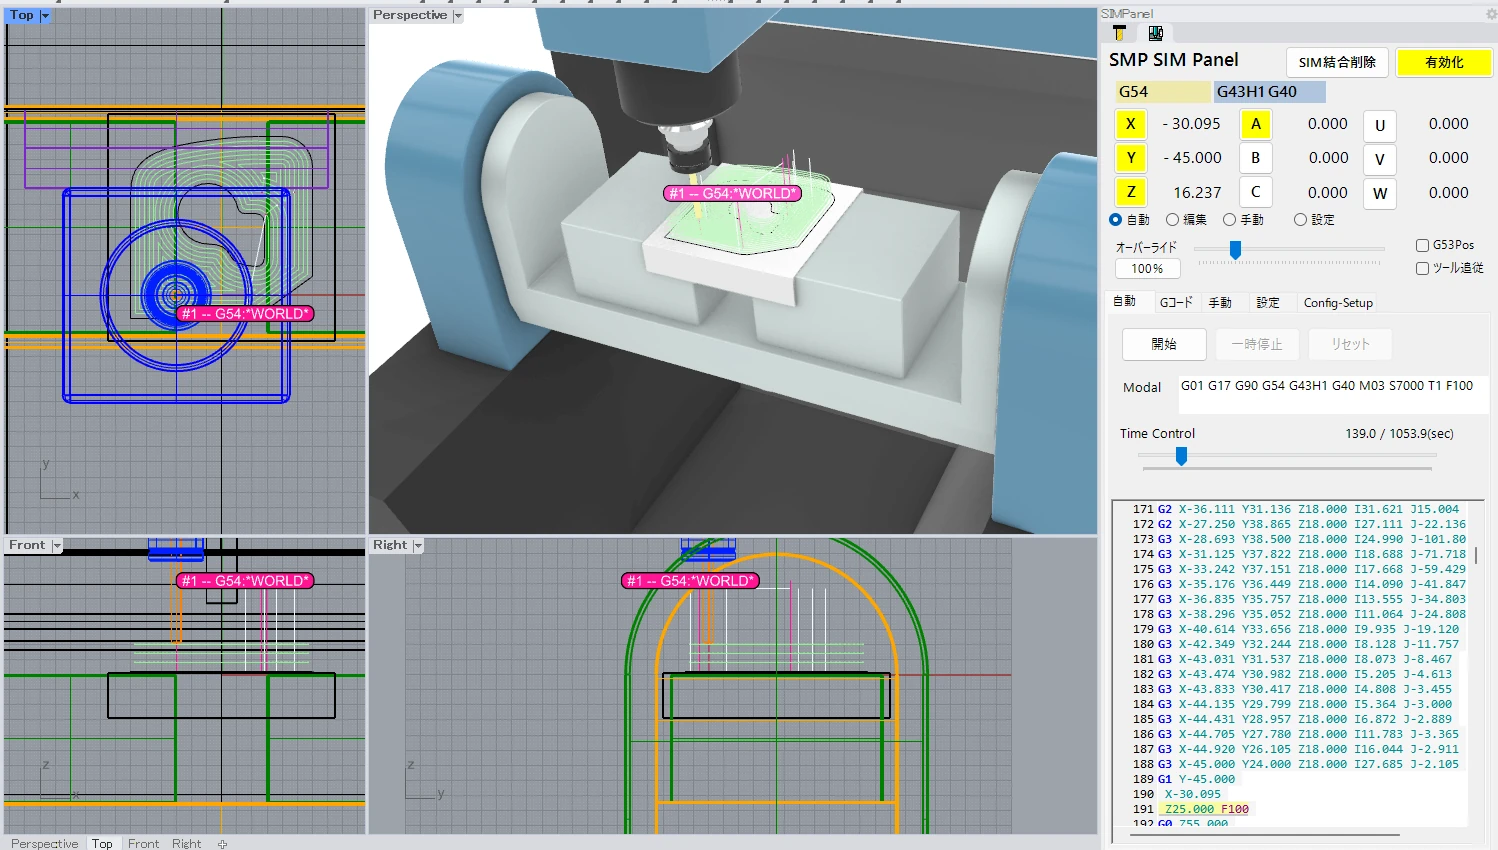Open the Right viewport dropdown menu

pos(418,546)
